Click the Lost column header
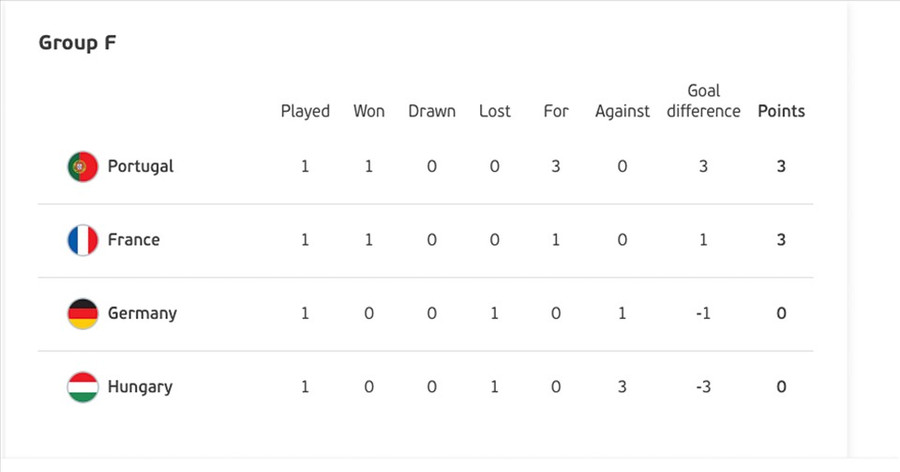The image size is (900, 472). tap(495, 111)
